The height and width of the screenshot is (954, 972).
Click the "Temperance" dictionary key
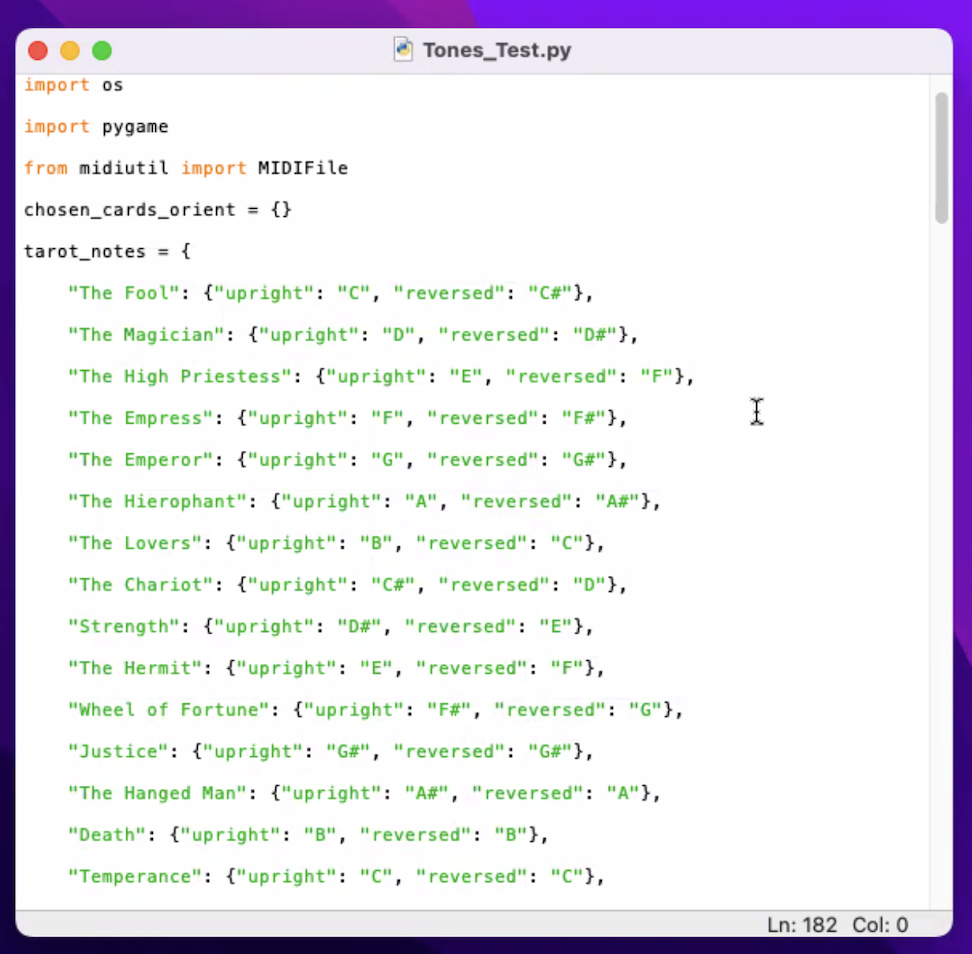pos(135,877)
